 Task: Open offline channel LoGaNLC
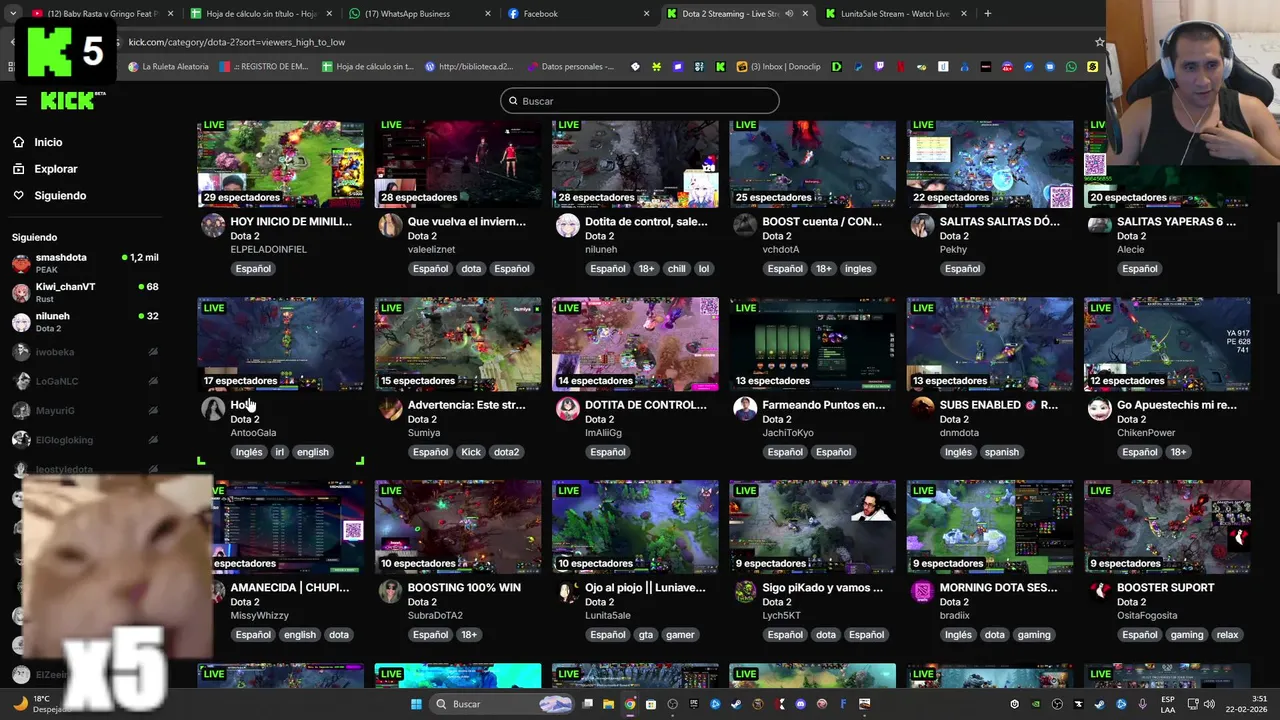85,381
